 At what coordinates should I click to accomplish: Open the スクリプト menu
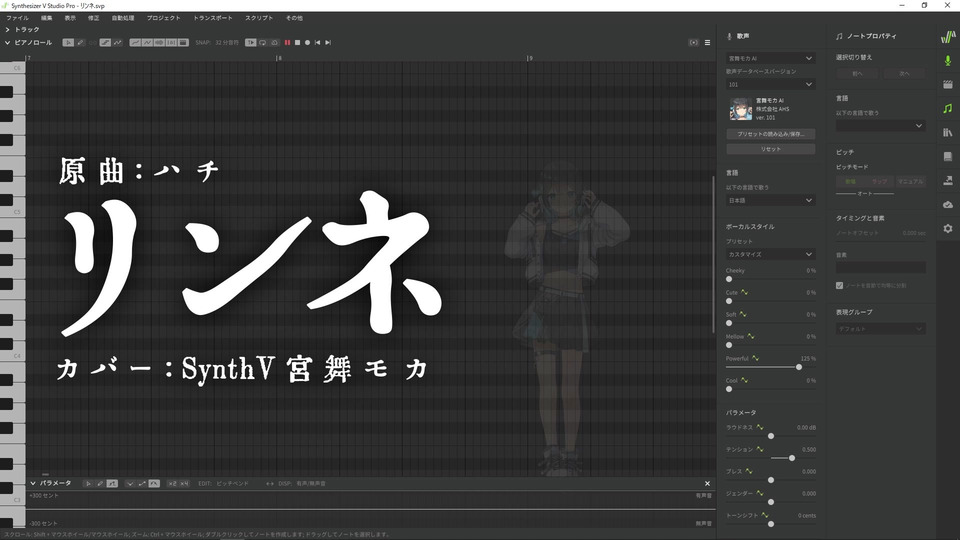pyautogui.click(x=259, y=18)
